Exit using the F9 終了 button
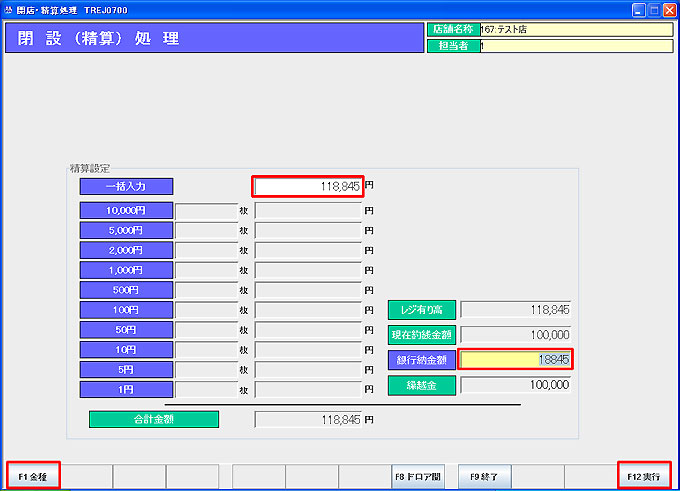Image resolution: width=680 pixels, height=491 pixels. click(x=484, y=476)
